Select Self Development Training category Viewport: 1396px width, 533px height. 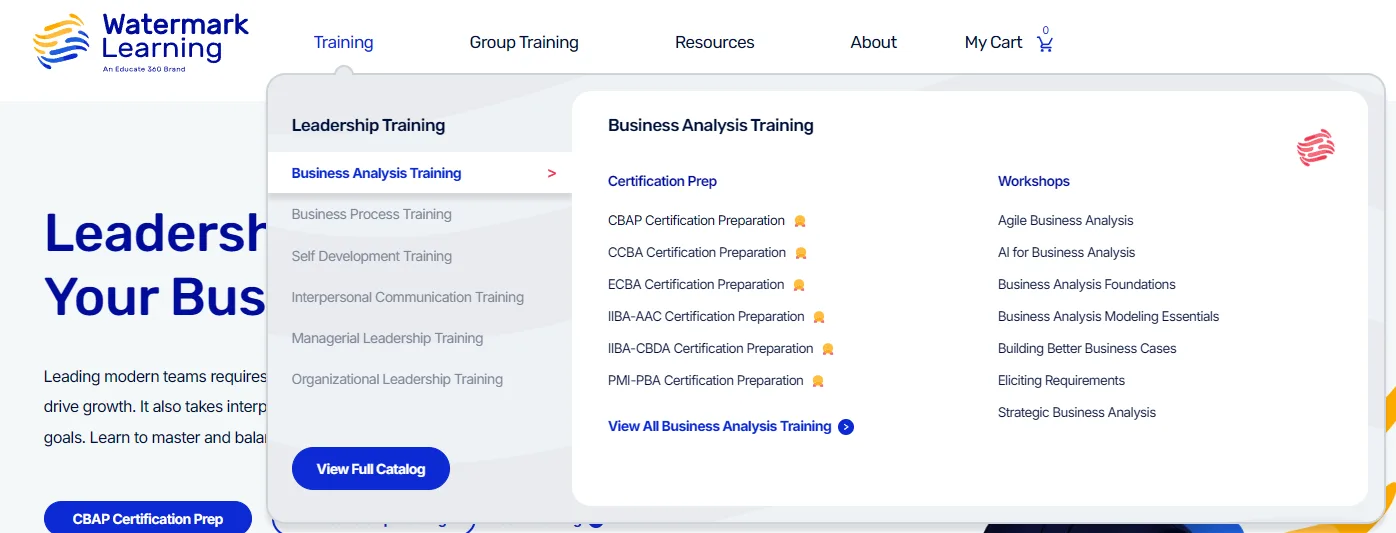tap(372, 256)
